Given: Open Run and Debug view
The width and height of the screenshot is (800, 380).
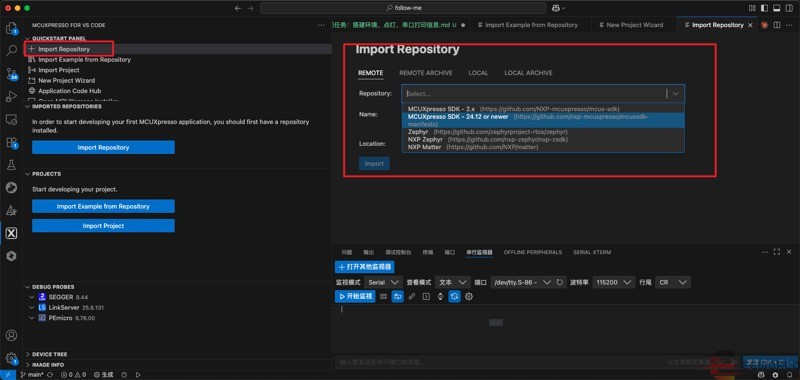Looking at the screenshot, I should click(x=11, y=96).
